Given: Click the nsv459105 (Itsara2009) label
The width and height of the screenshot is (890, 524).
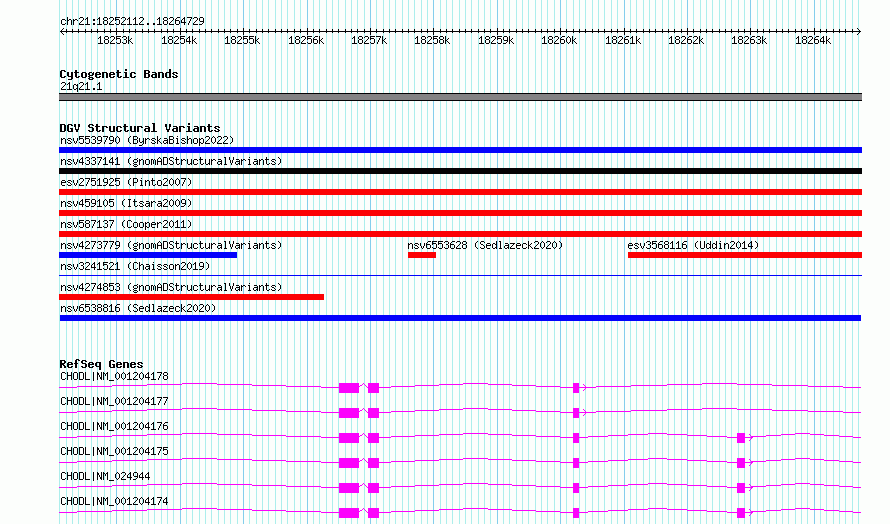Looking at the screenshot, I should [x=126, y=203].
